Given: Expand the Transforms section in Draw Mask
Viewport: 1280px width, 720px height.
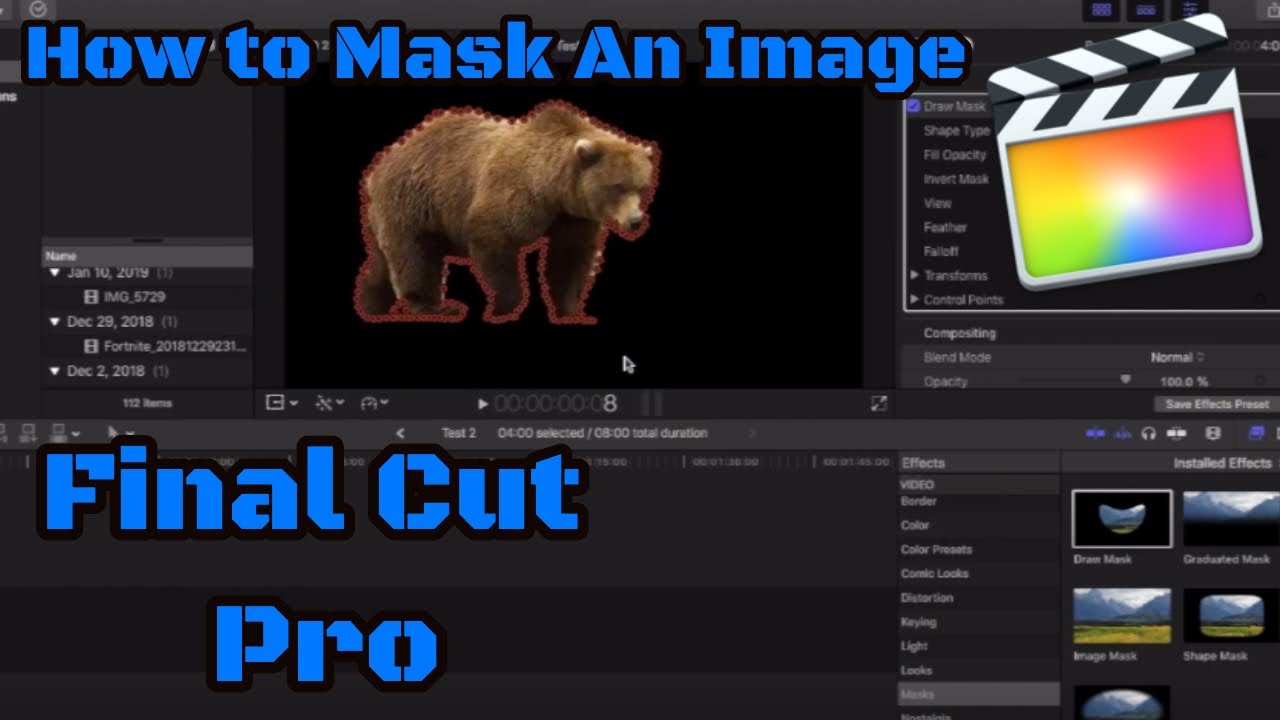Looking at the screenshot, I should [914, 275].
